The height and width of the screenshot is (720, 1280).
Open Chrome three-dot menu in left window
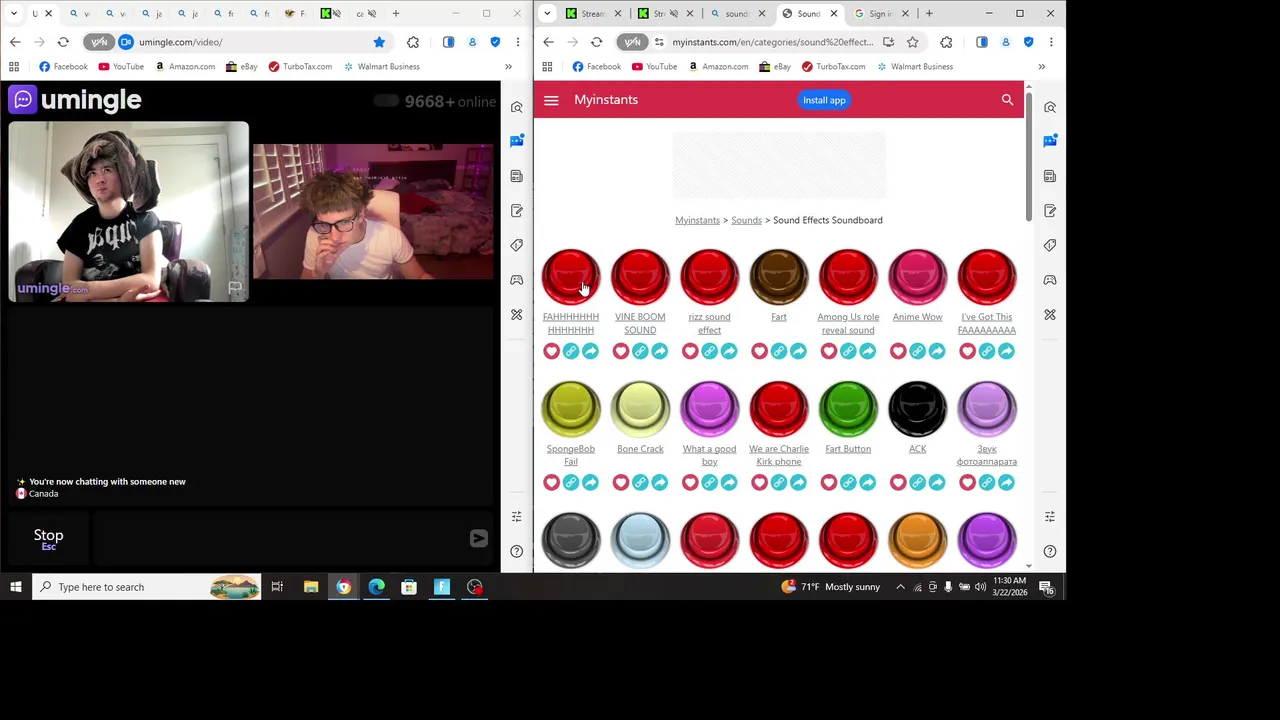[517, 42]
